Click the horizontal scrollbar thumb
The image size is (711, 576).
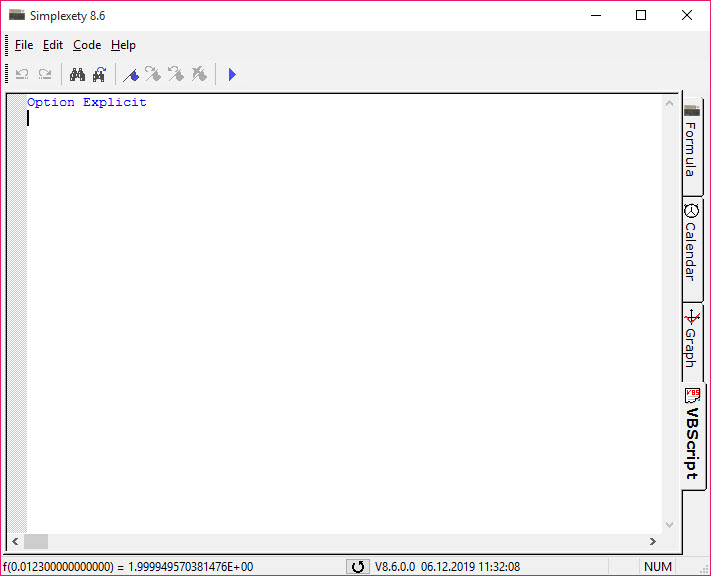36,541
